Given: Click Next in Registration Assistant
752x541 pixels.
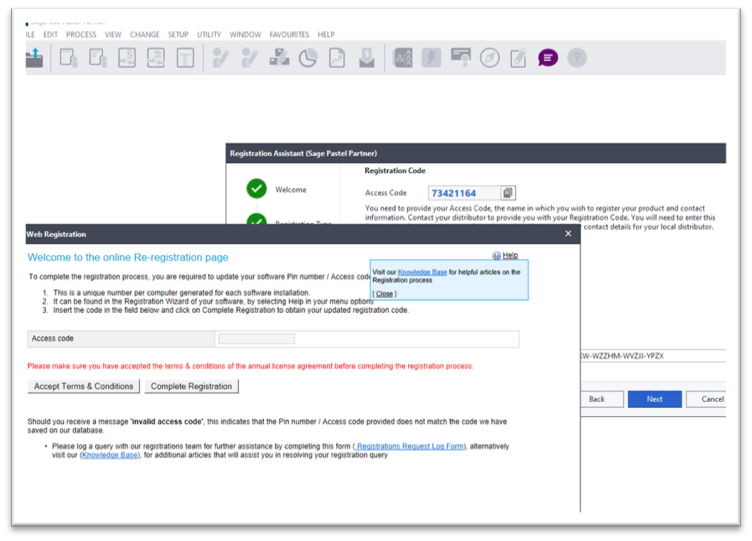Looking at the screenshot, I should click(x=655, y=399).
